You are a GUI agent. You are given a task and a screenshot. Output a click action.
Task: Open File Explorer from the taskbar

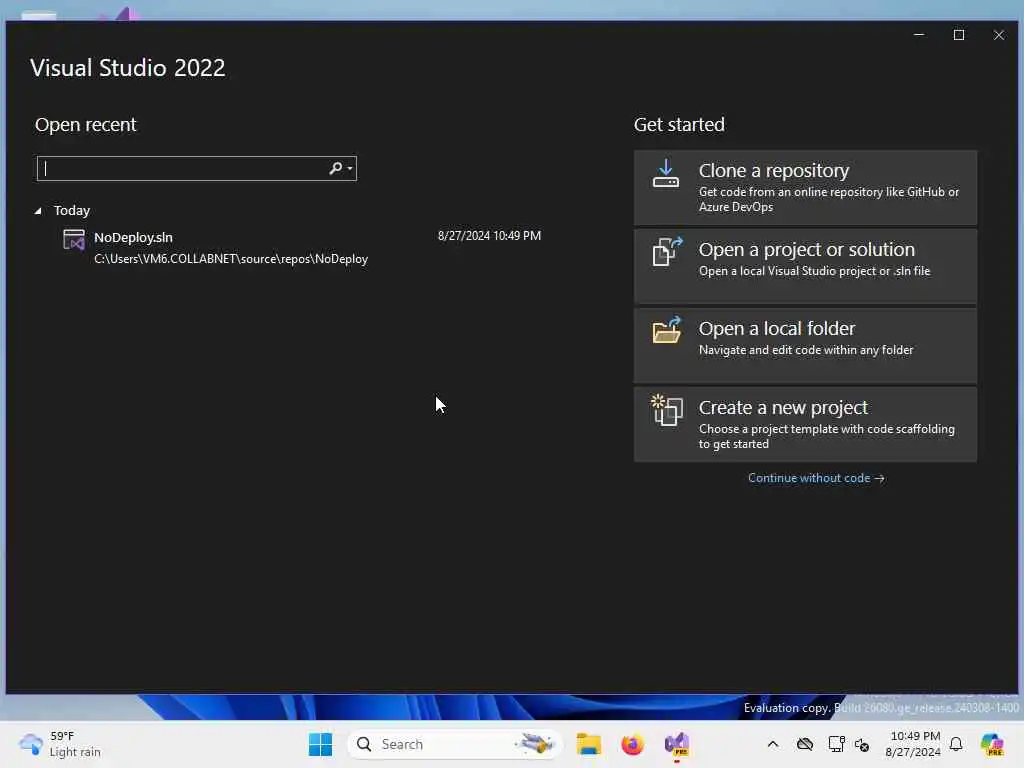coord(588,744)
